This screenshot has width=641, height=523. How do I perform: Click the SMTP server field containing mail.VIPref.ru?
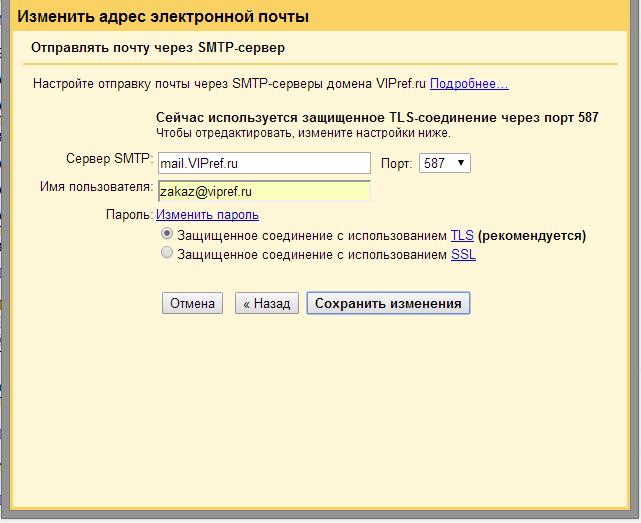click(x=264, y=163)
